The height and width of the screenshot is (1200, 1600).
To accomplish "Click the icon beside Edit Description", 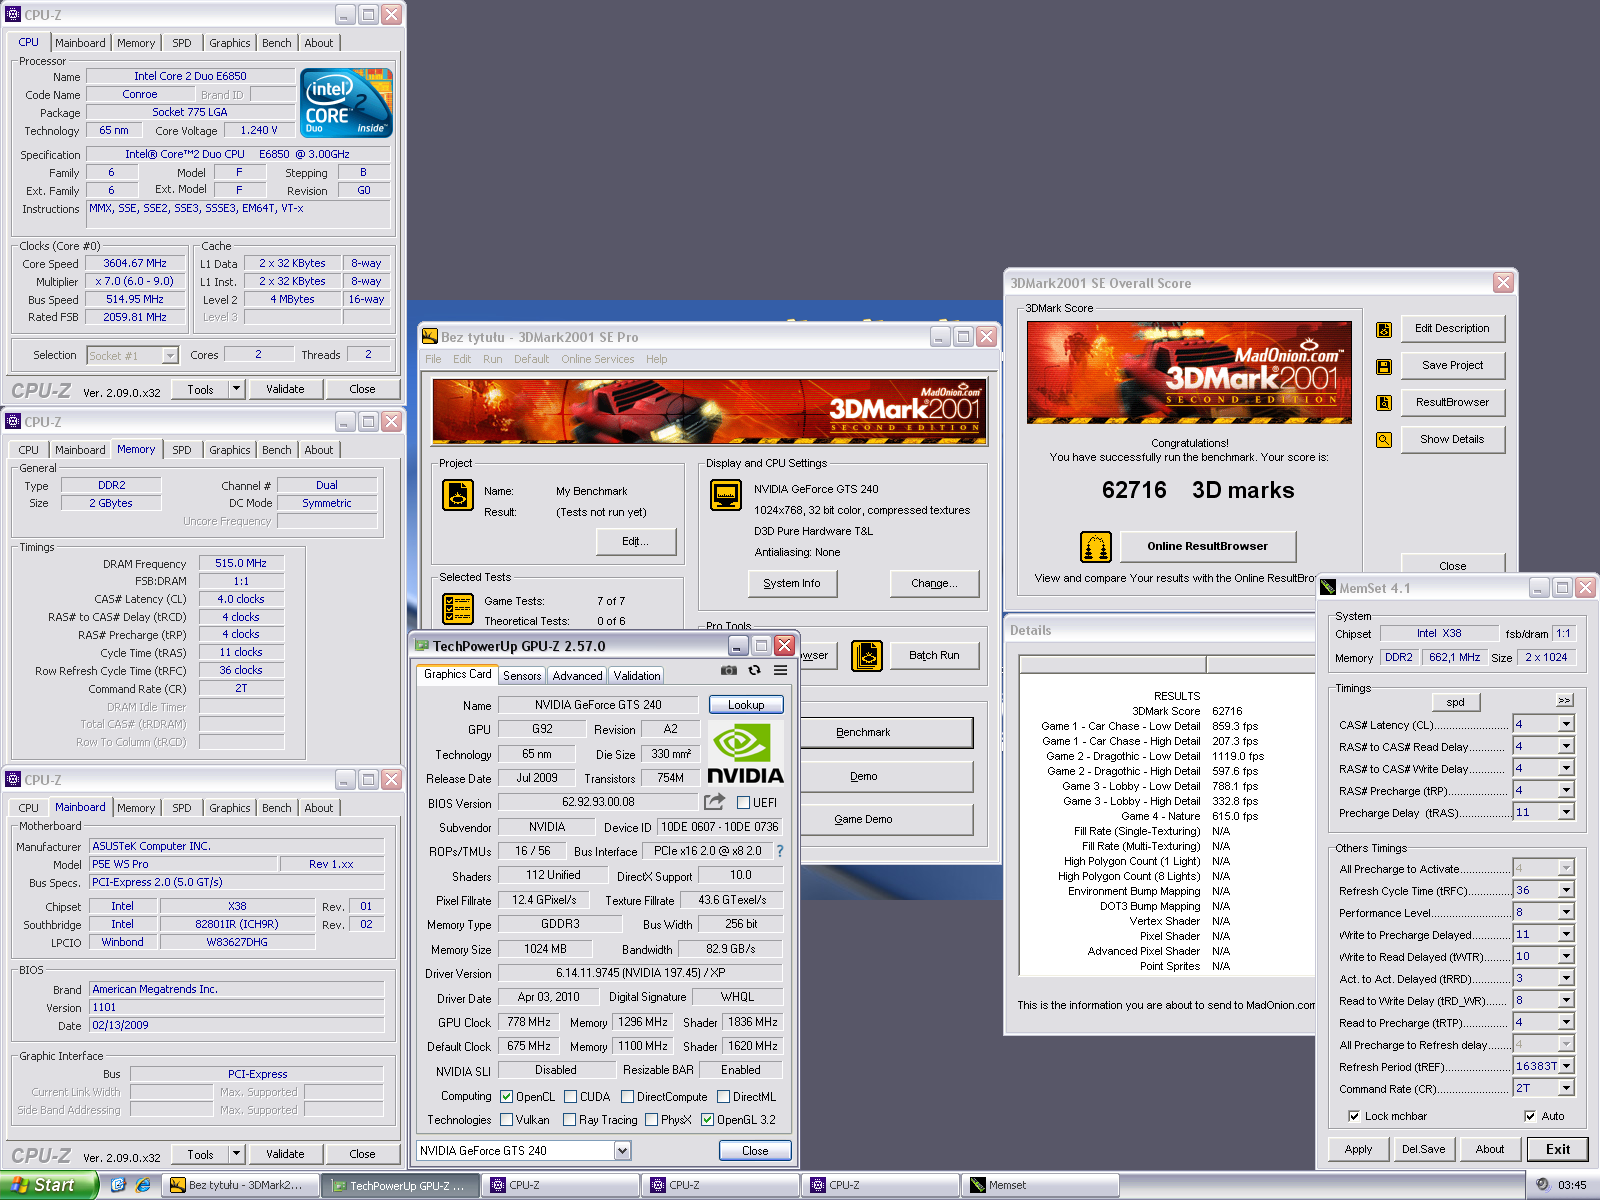I will [1384, 329].
